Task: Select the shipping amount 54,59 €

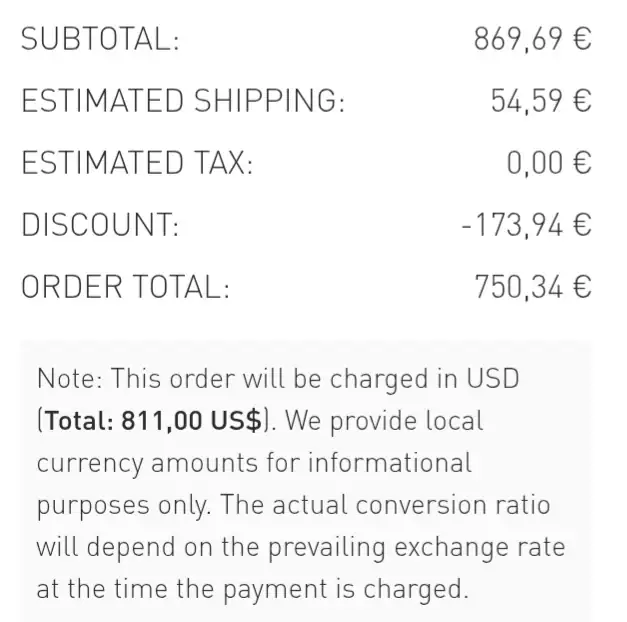Action: coord(541,101)
